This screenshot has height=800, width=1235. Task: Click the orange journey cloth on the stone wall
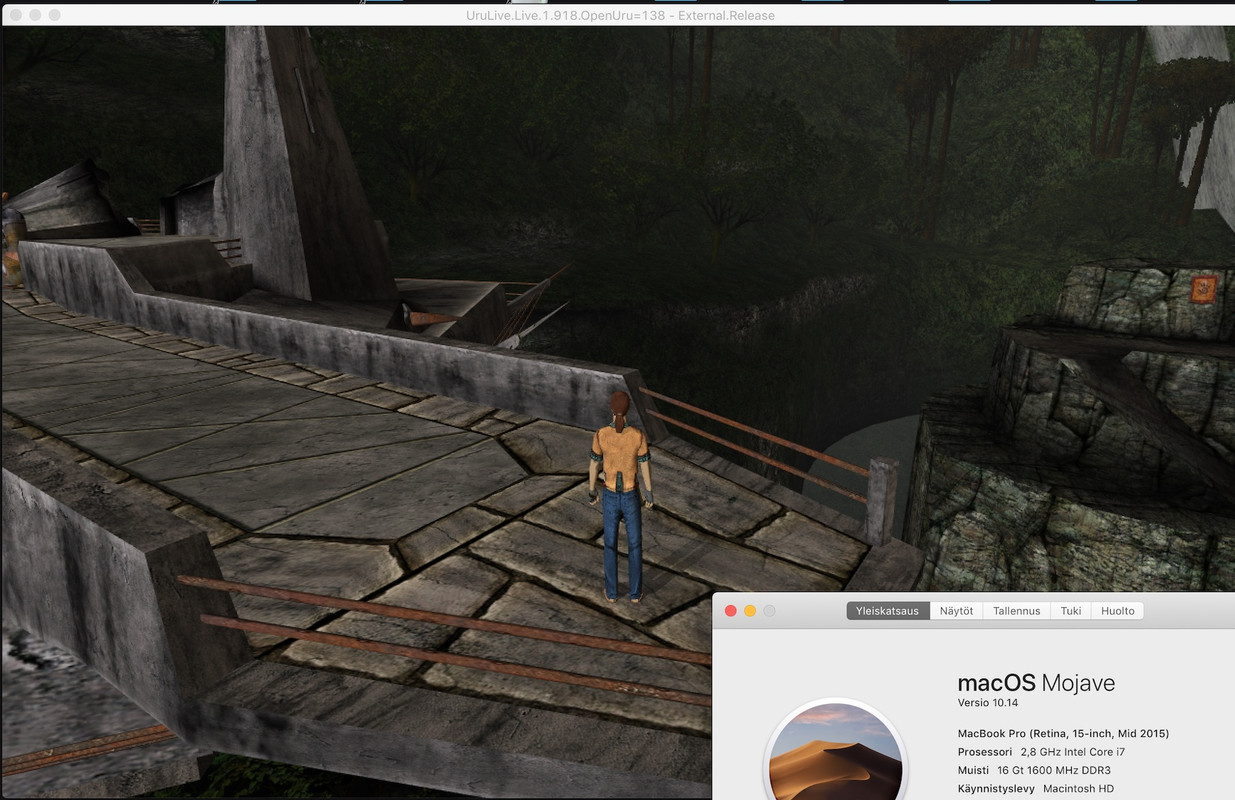pyautogui.click(x=1203, y=289)
